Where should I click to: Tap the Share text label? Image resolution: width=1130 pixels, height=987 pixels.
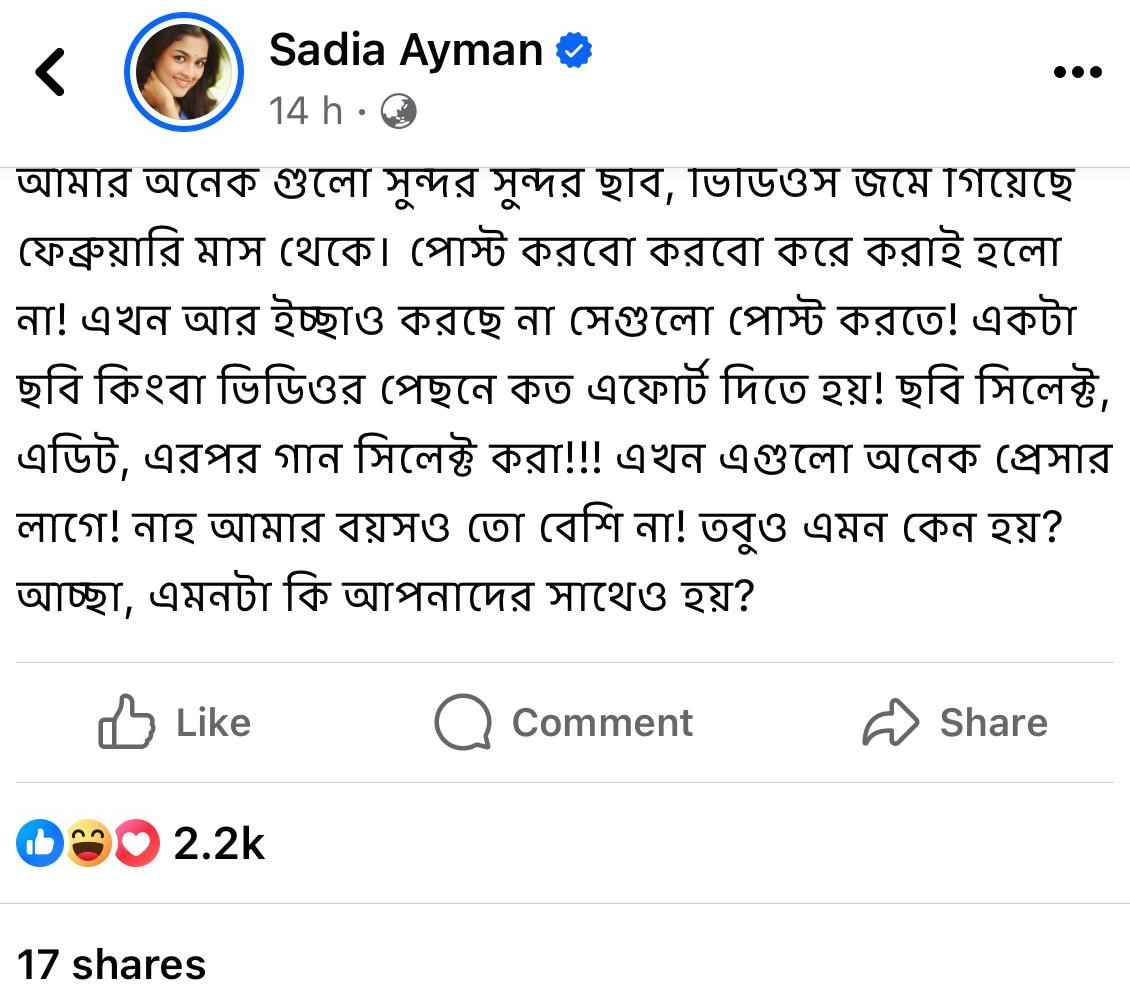(x=993, y=722)
